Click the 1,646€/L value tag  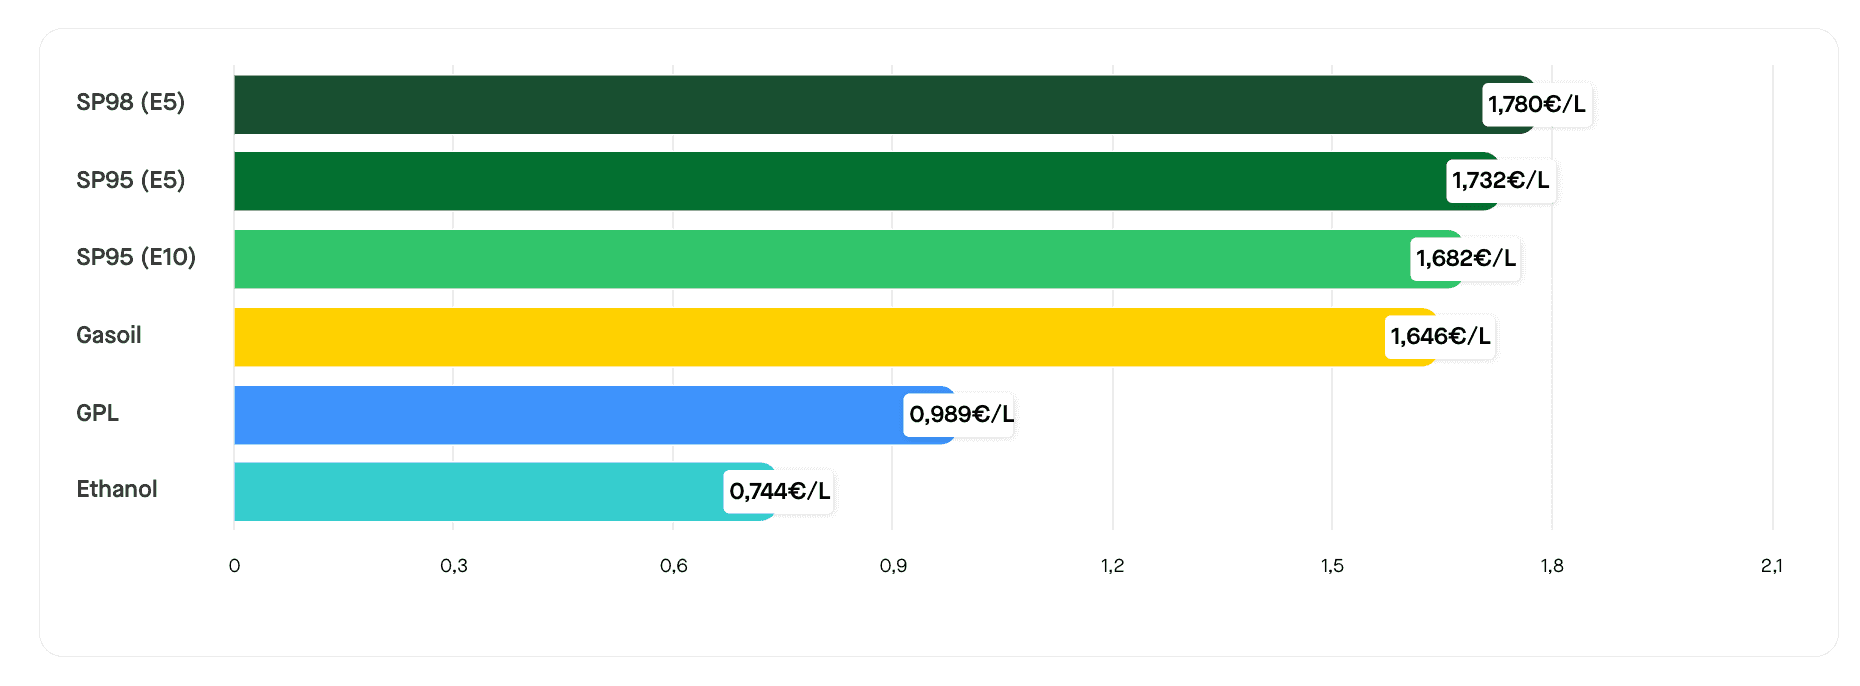1440,337
